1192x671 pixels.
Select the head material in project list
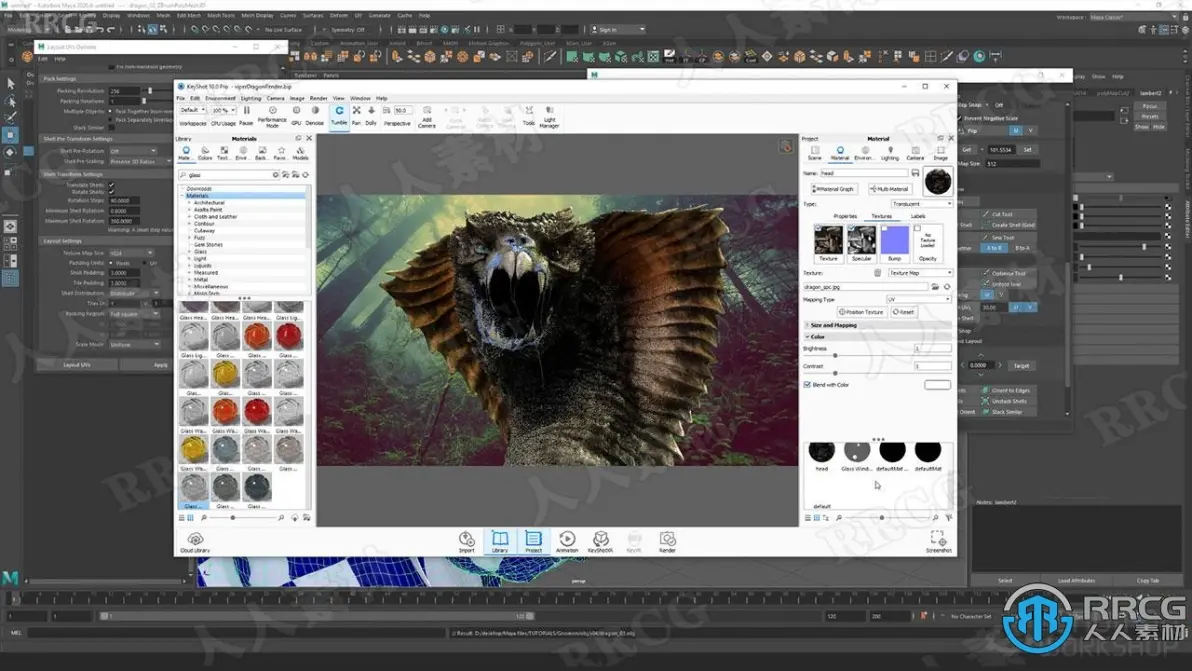(822, 456)
